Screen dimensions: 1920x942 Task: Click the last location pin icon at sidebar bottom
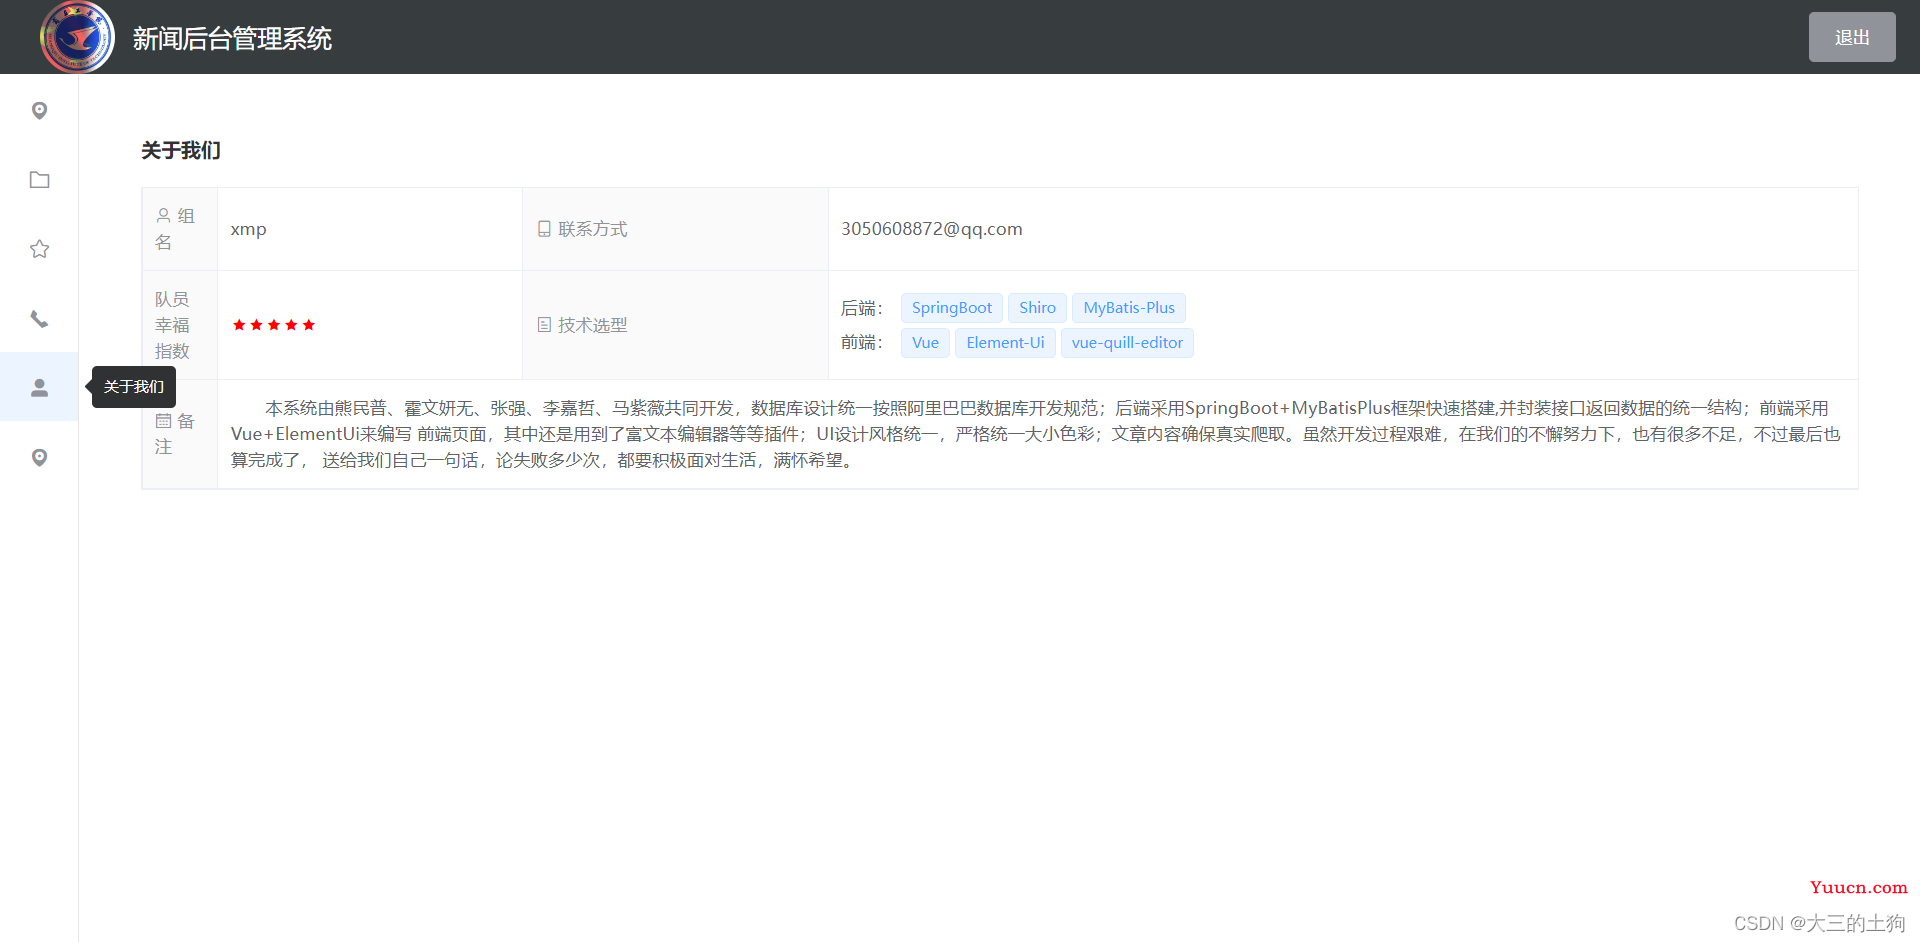pyautogui.click(x=39, y=457)
